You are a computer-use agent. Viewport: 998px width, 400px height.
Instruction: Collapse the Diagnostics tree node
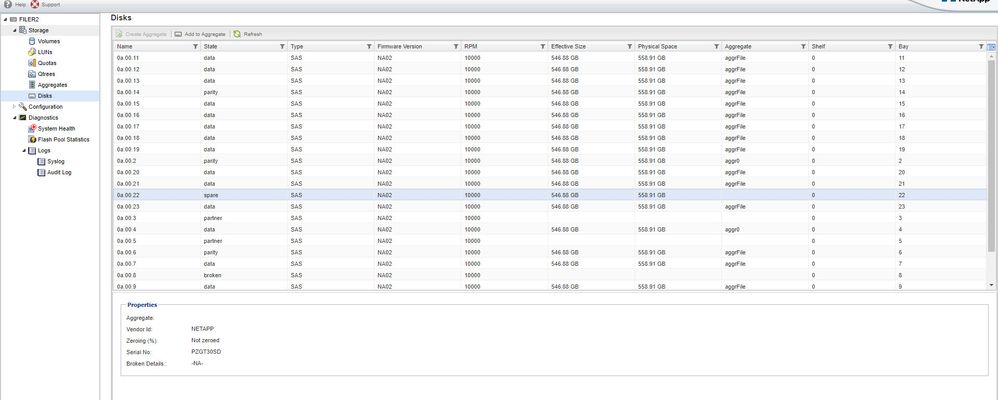pyautogui.click(x=15, y=117)
